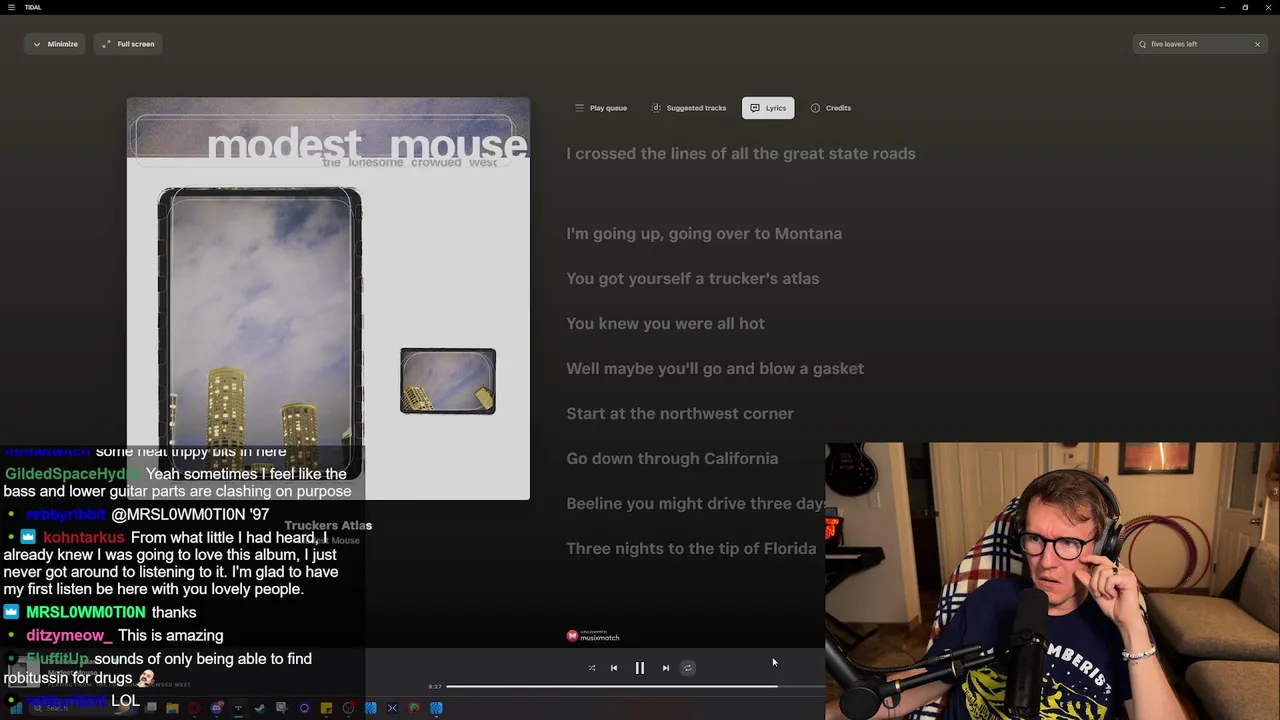
Task: Open File Explorer from the taskbar
Action: point(172,708)
